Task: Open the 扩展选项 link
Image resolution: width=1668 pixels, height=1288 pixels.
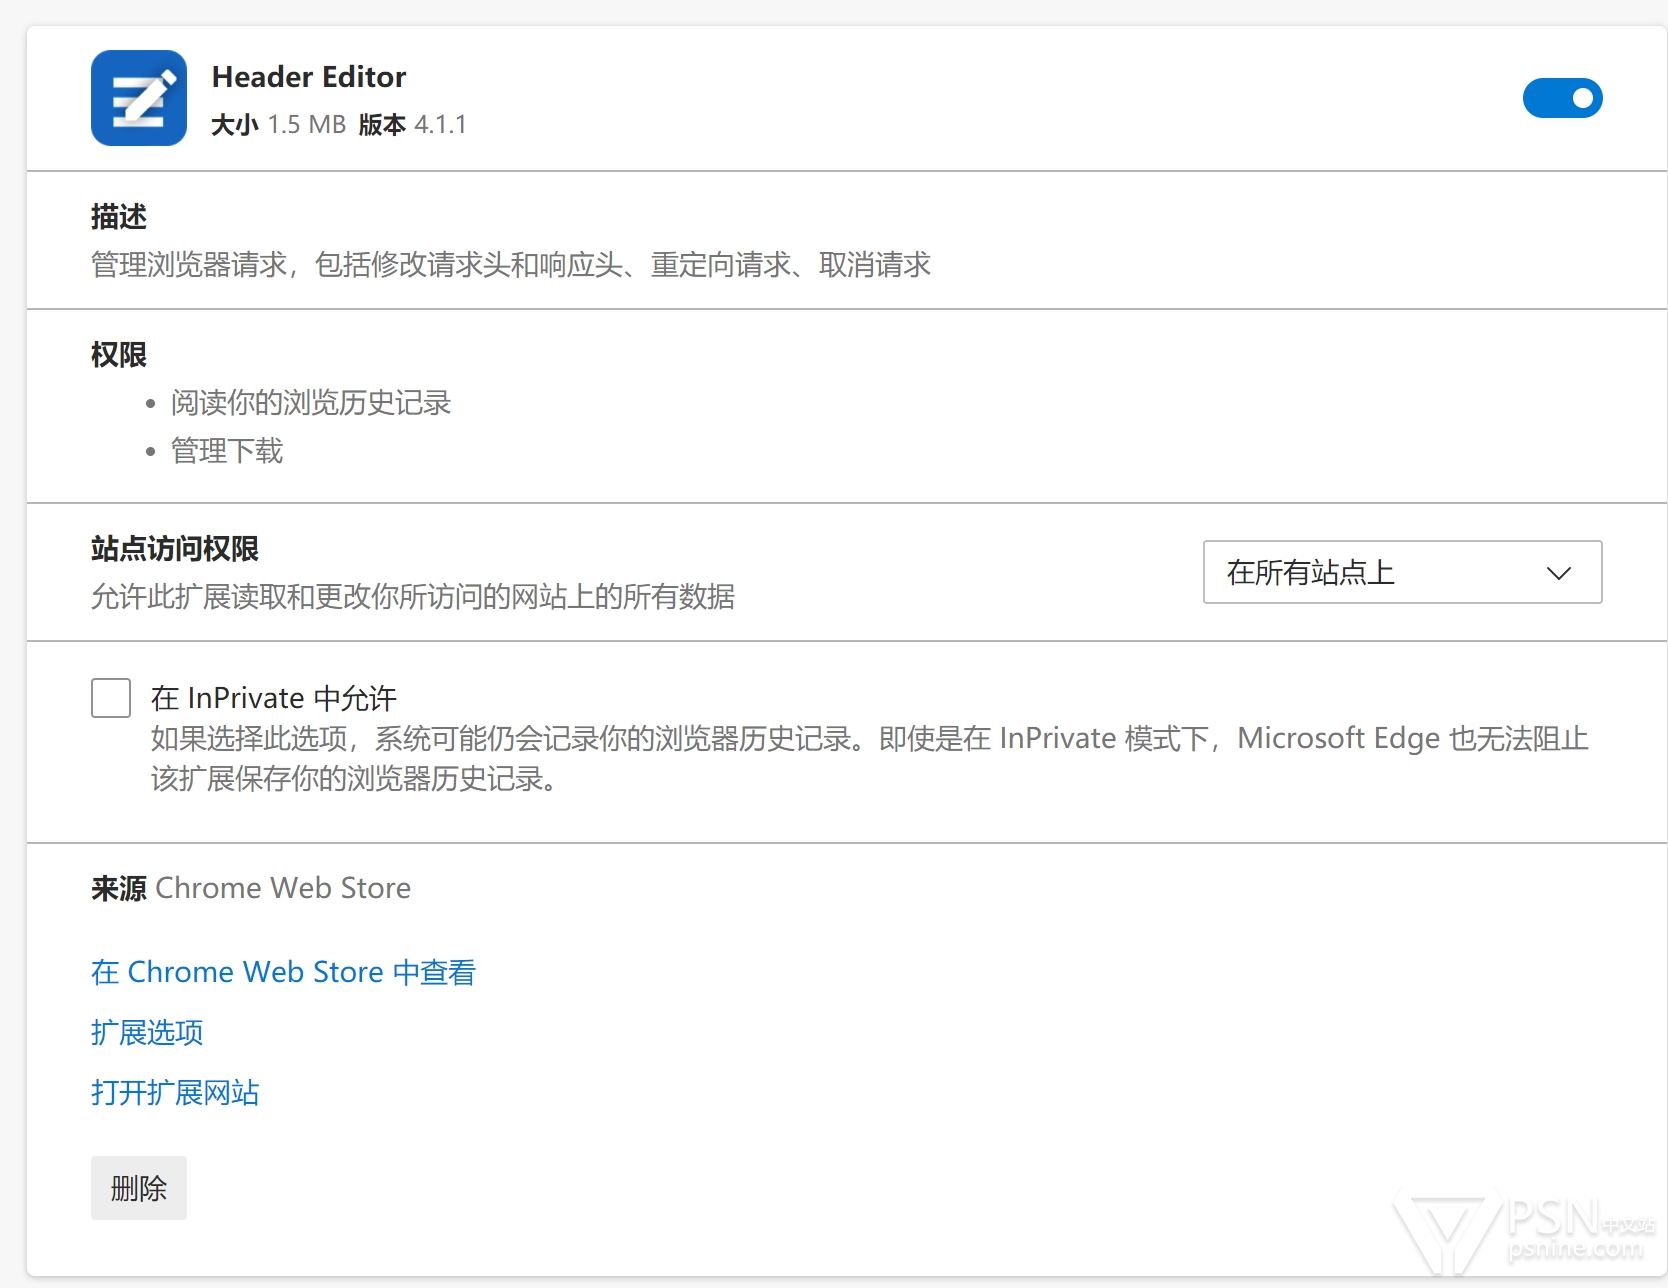Action: [x=147, y=1032]
